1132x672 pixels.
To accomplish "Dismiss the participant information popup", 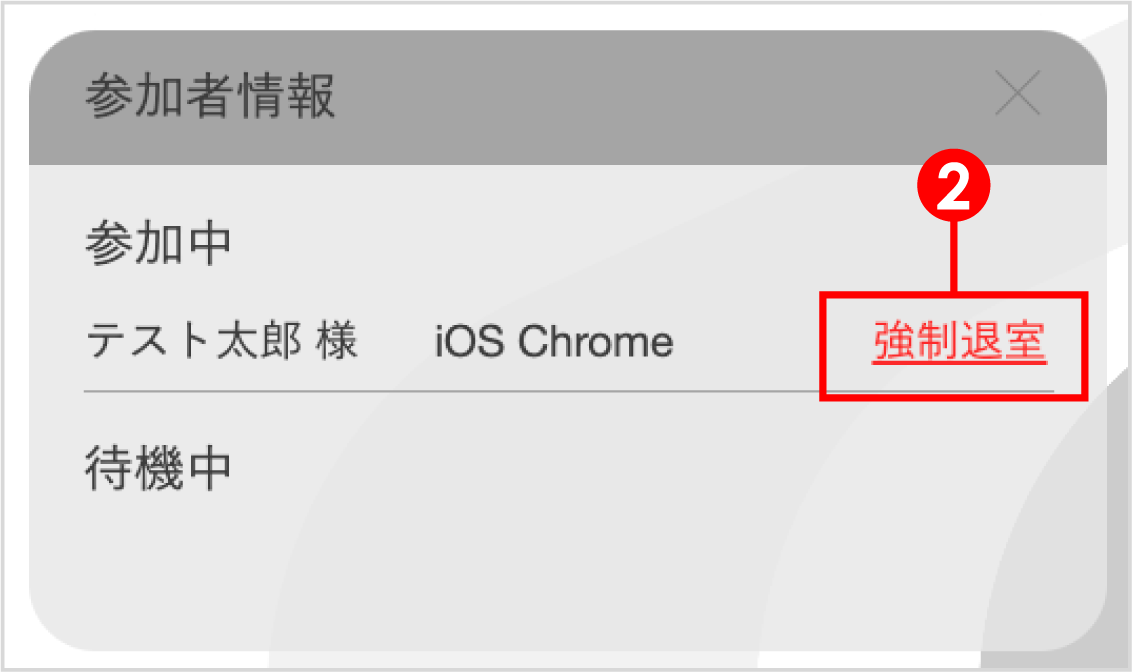I will [x=1018, y=95].
